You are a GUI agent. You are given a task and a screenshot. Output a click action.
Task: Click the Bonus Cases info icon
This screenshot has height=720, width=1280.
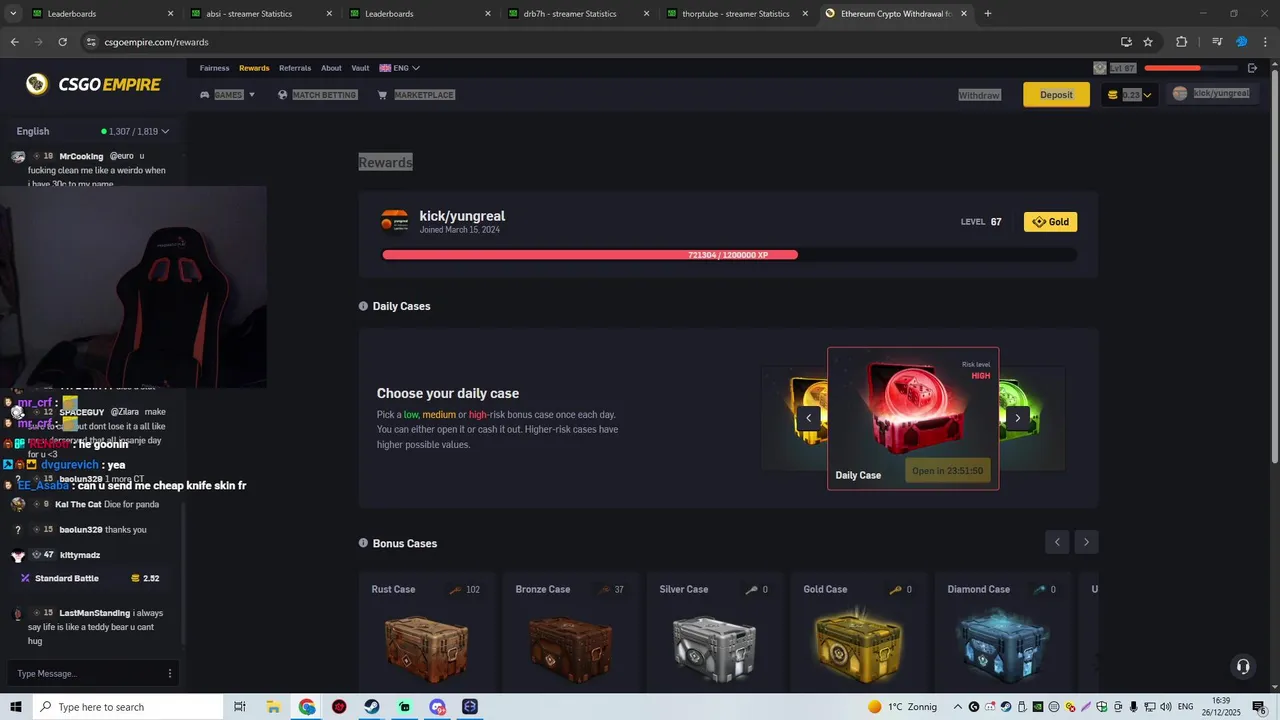coord(363,543)
